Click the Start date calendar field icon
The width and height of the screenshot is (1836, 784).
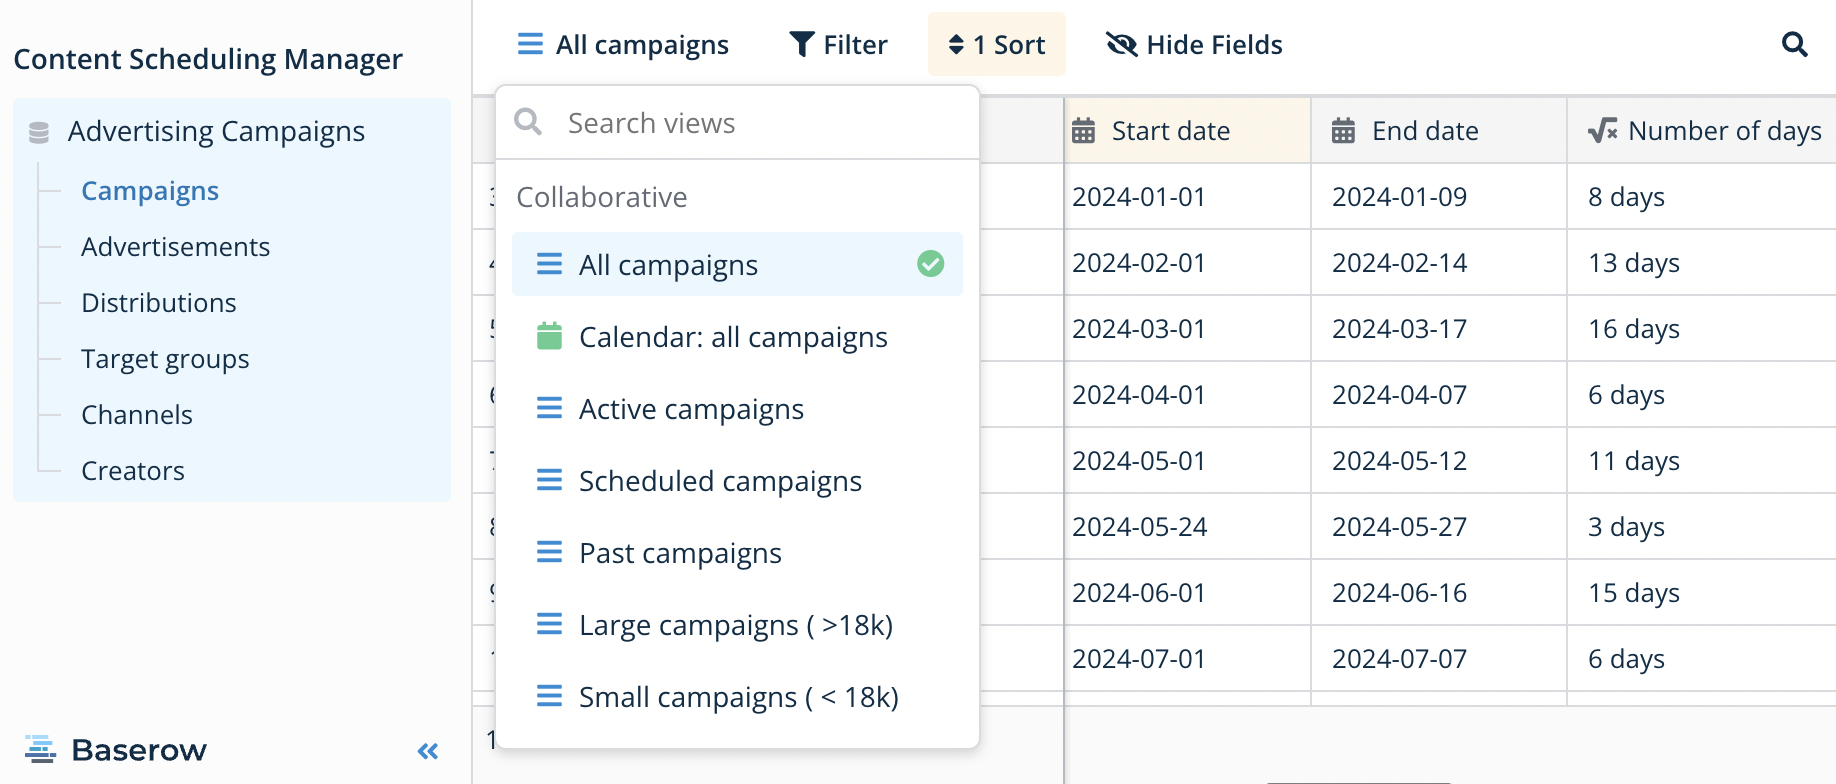[x=1084, y=131]
